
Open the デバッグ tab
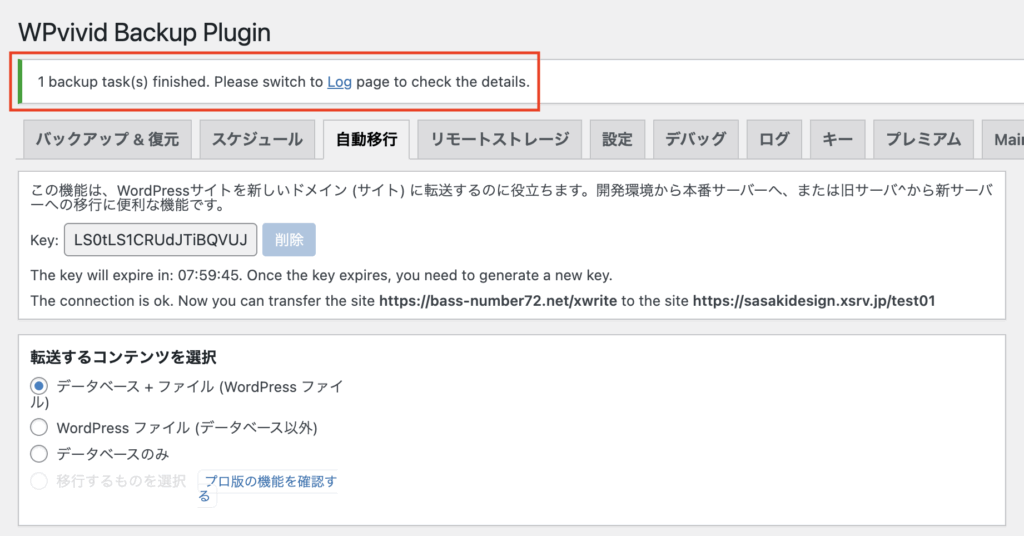696,139
